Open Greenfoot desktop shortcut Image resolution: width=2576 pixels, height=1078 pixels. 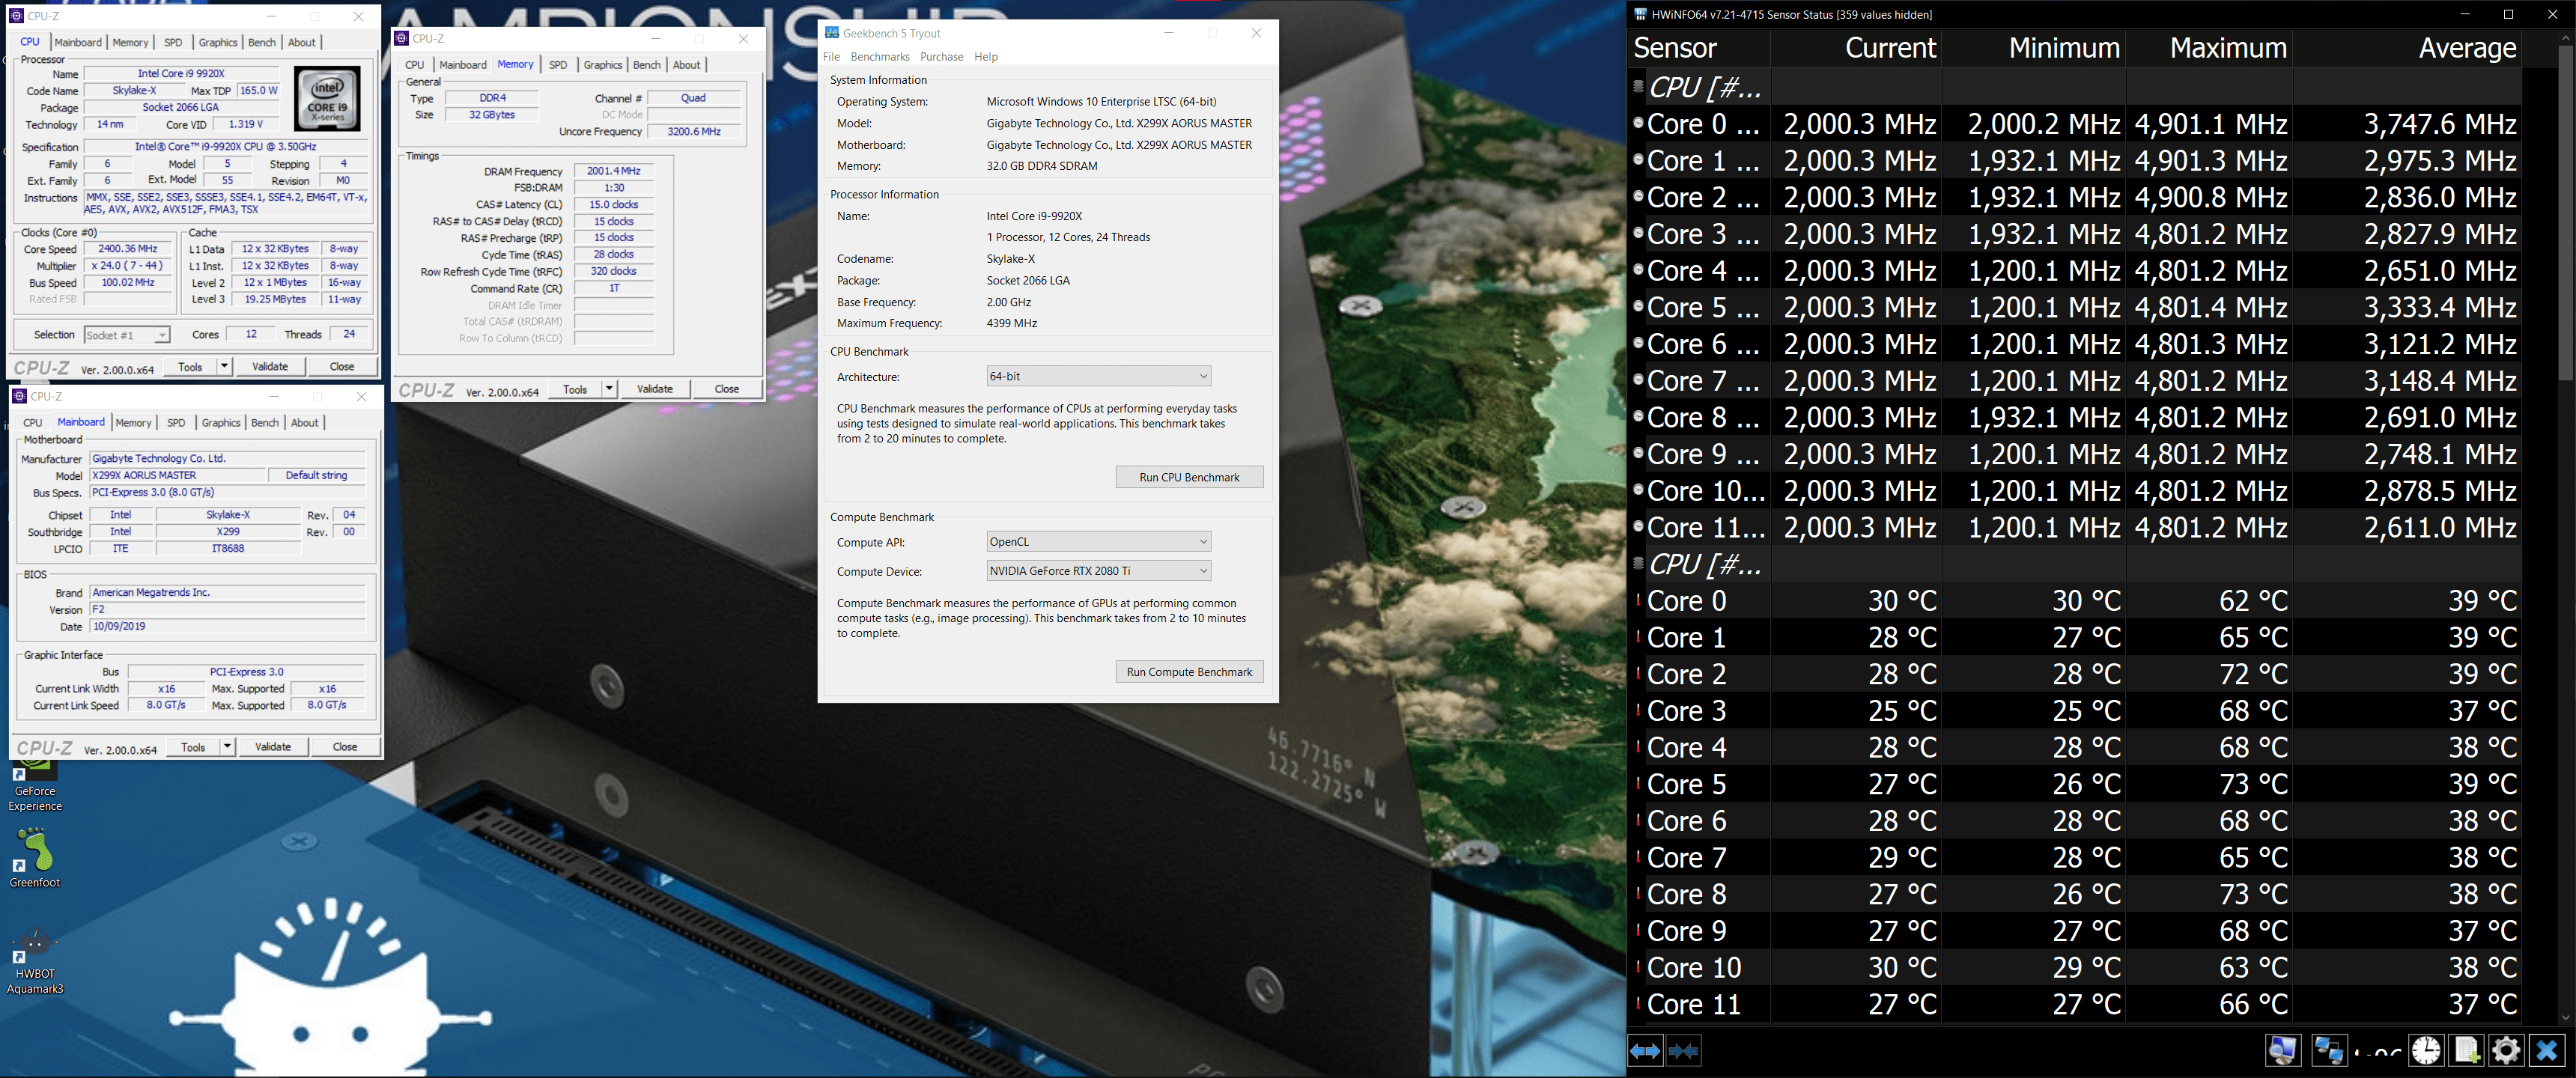35,858
